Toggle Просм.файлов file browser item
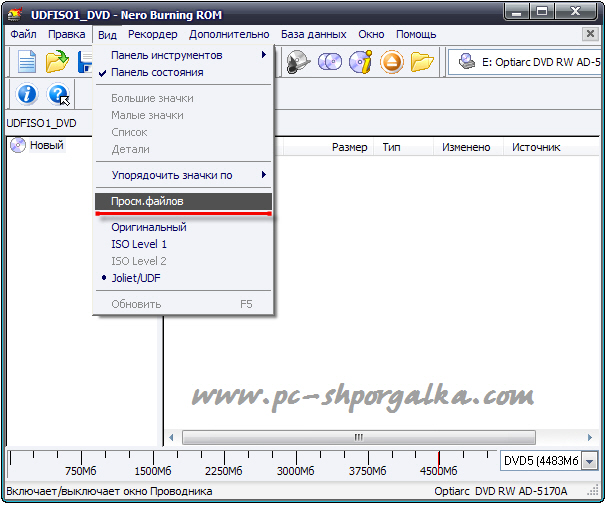This screenshot has width=605, height=505. click(x=183, y=201)
